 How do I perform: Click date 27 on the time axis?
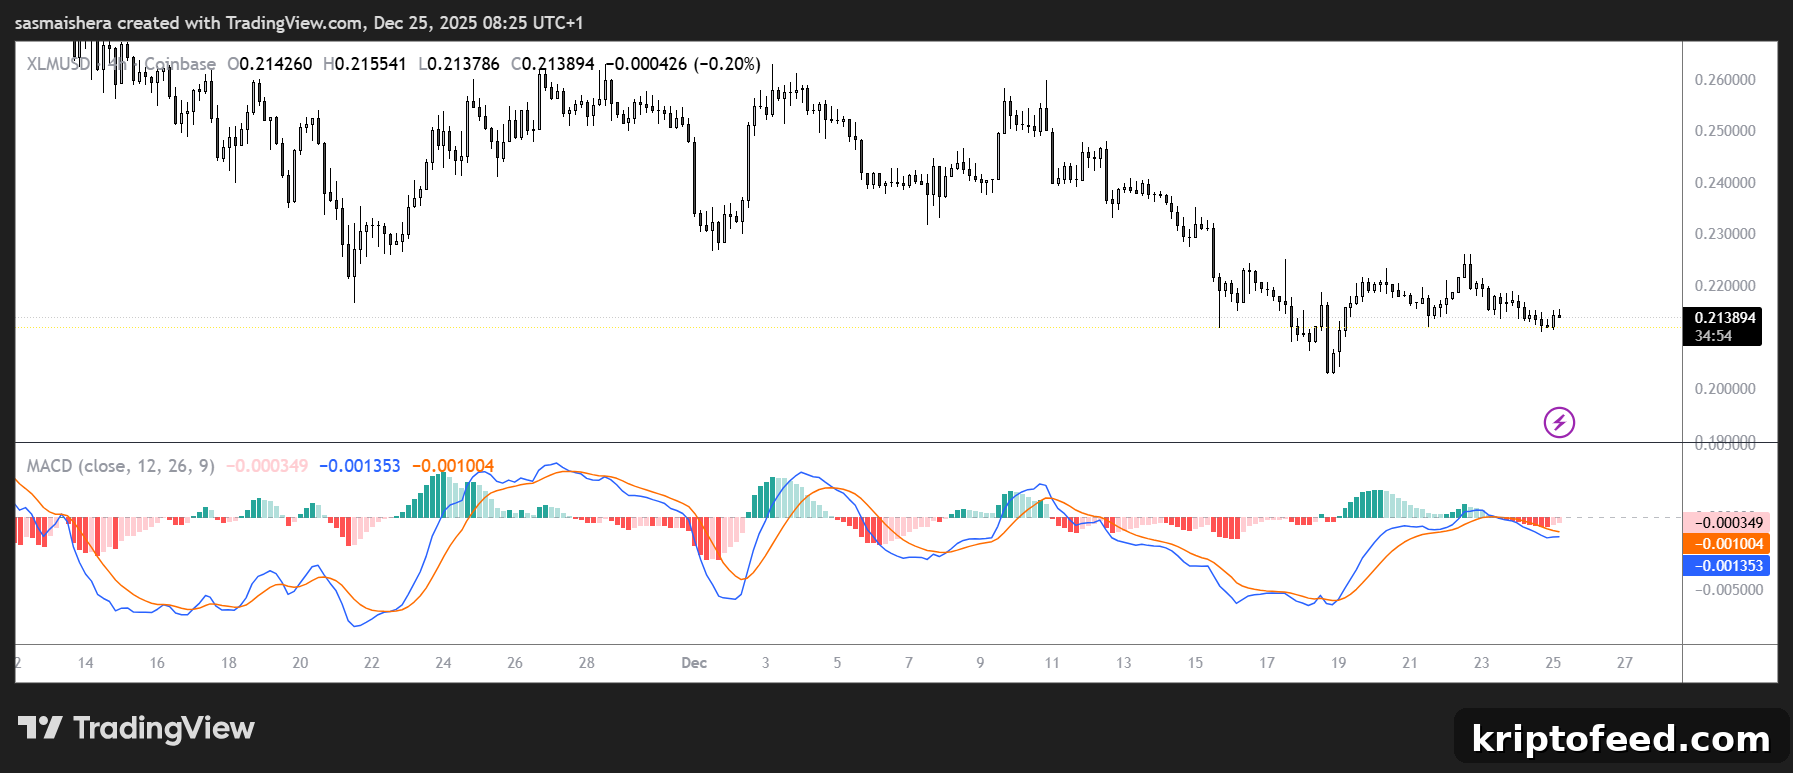click(x=1625, y=663)
